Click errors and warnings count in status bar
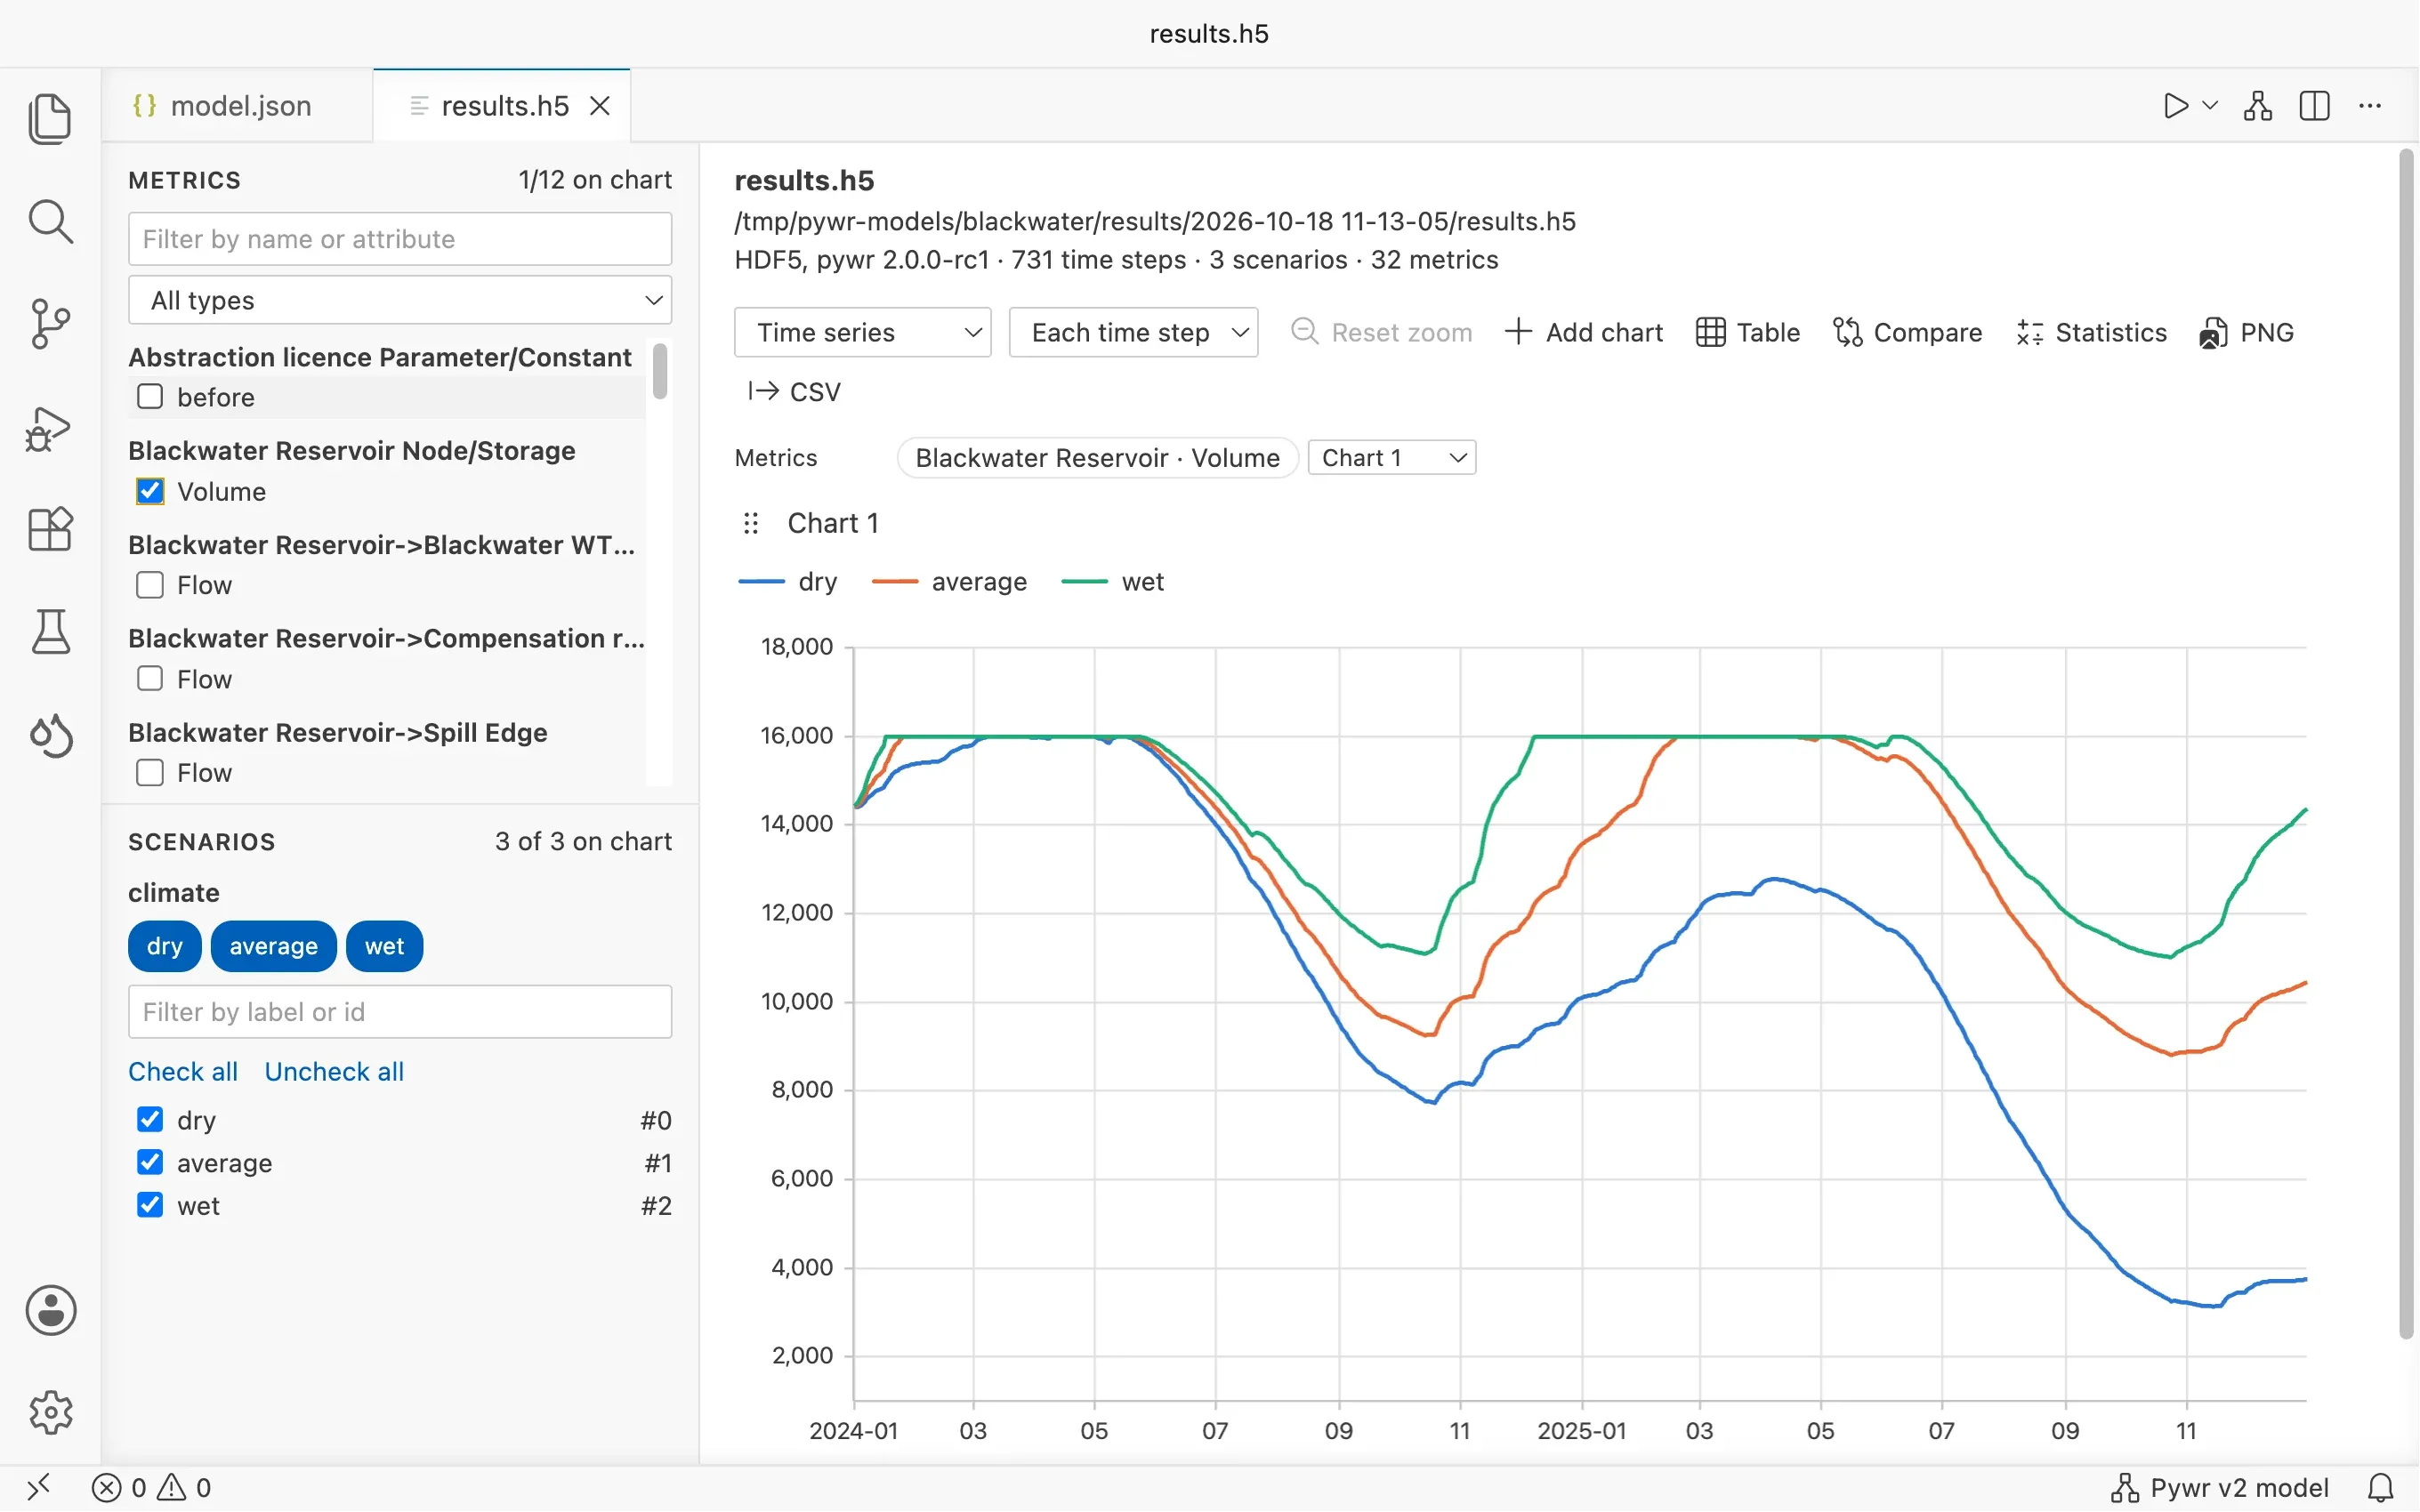The image size is (2420, 1512). (x=151, y=1488)
